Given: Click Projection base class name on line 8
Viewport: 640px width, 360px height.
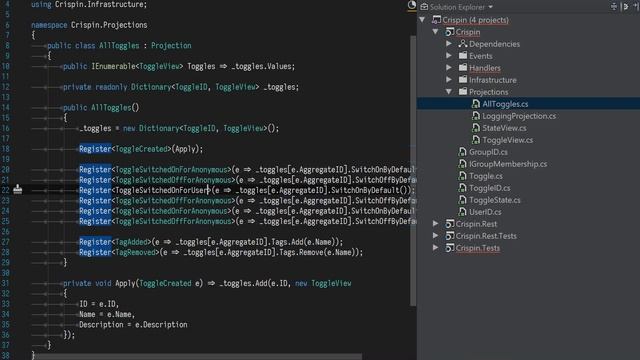Looking at the screenshot, I should (171, 45).
